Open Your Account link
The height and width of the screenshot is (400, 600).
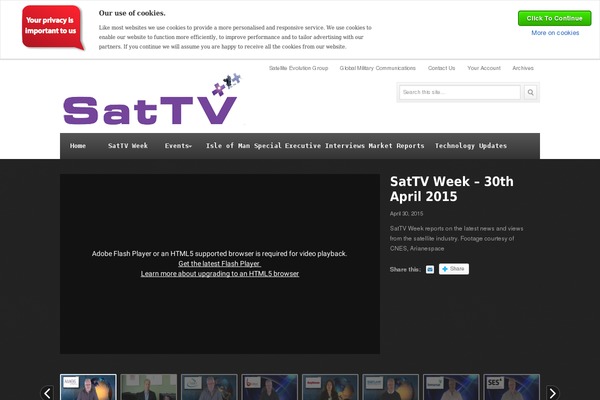(484, 68)
